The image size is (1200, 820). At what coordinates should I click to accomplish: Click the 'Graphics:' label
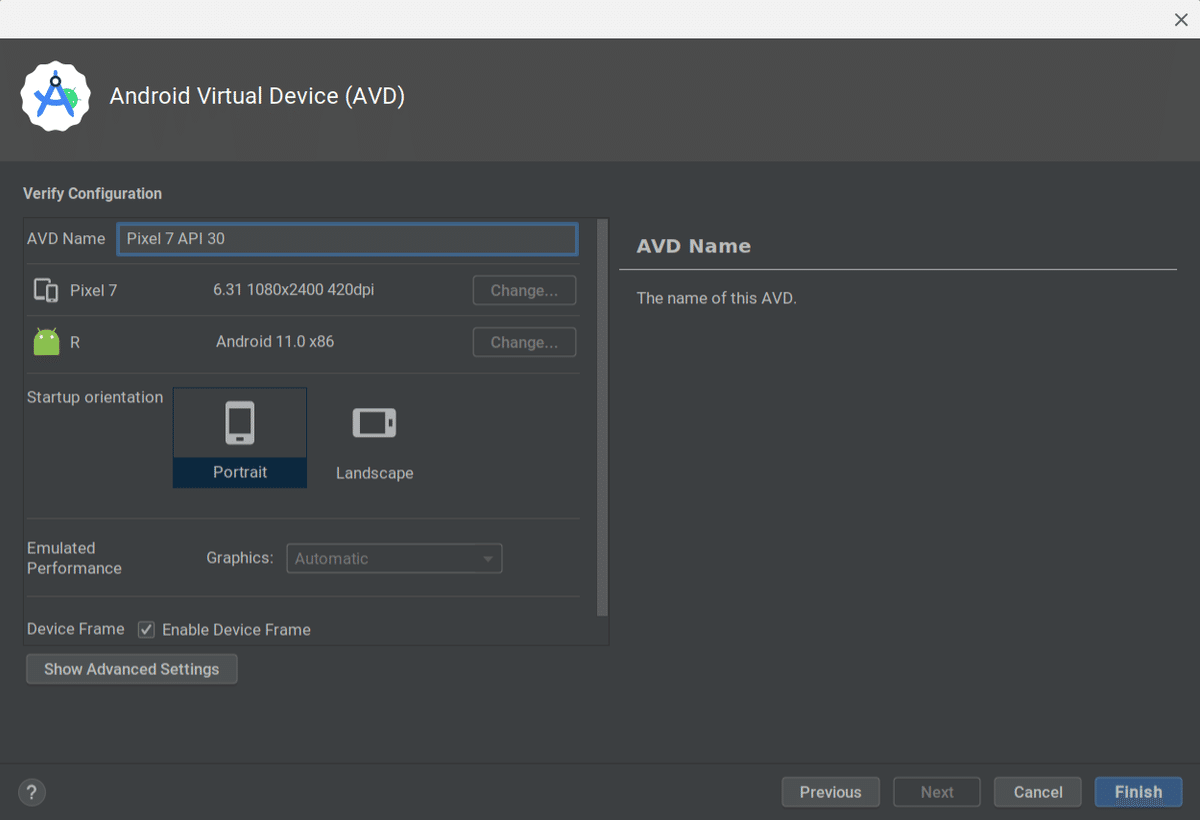point(239,558)
